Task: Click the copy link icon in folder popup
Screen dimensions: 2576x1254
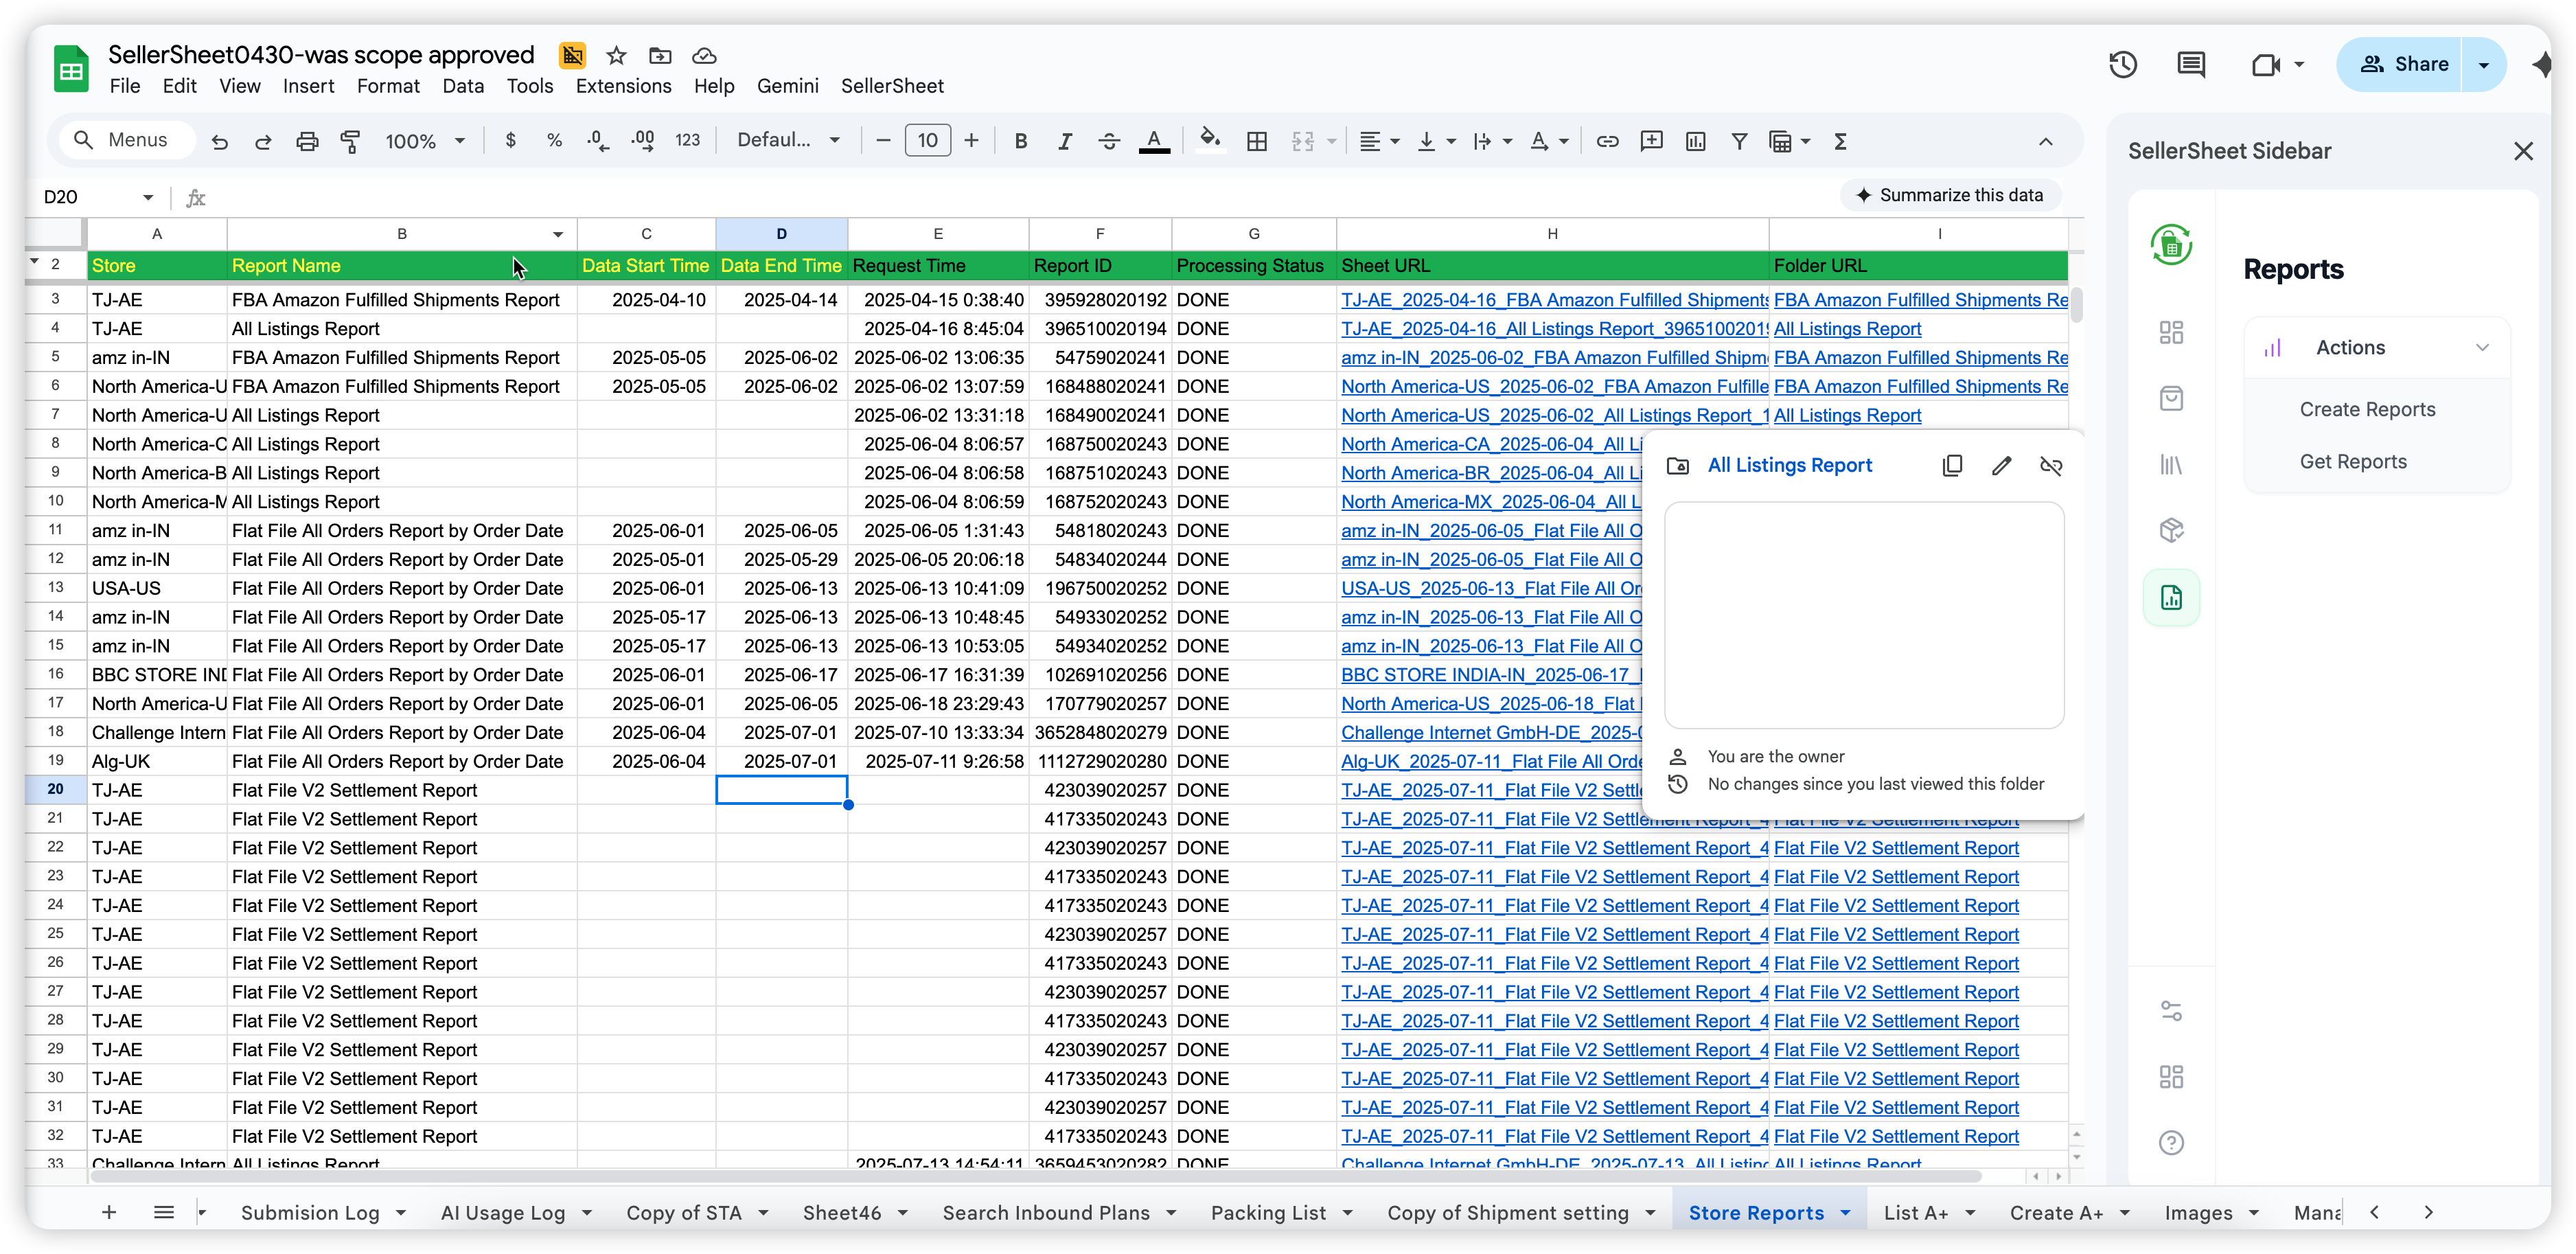Action: (1952, 466)
